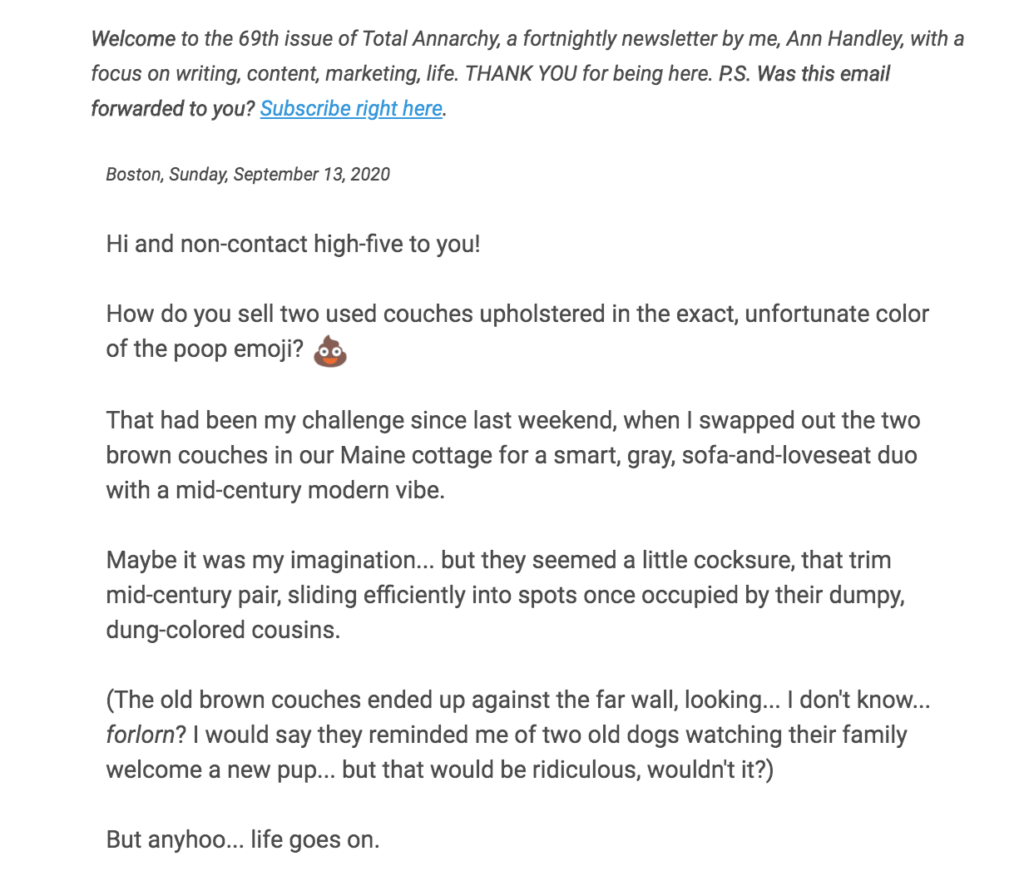Click the "THANK YOU" text in intro

pyautogui.click(x=521, y=74)
